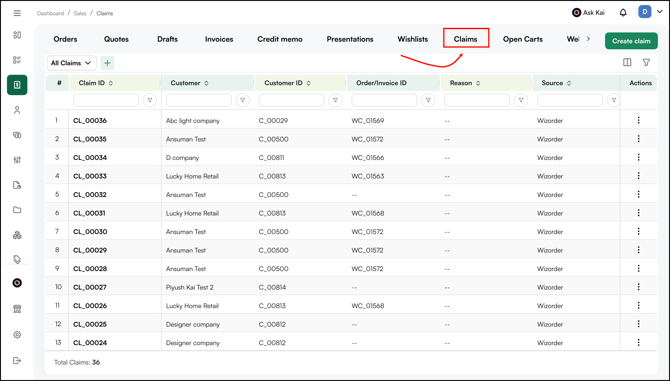Open the column layout icon

(627, 62)
